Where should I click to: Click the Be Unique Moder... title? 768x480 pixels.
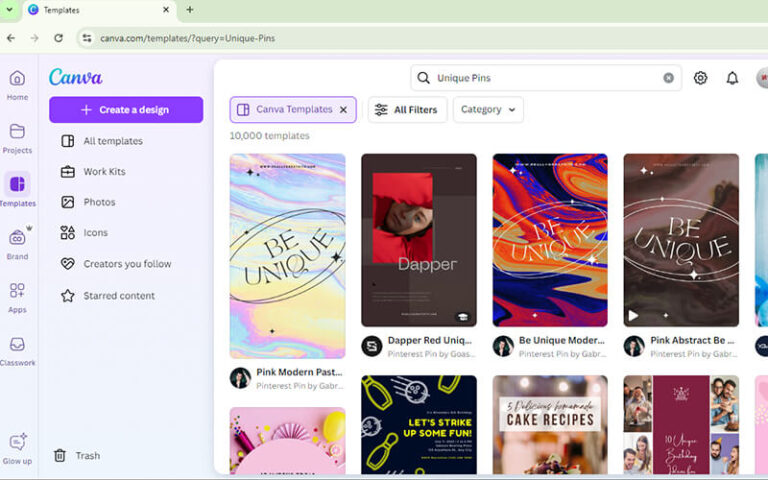tap(561, 340)
